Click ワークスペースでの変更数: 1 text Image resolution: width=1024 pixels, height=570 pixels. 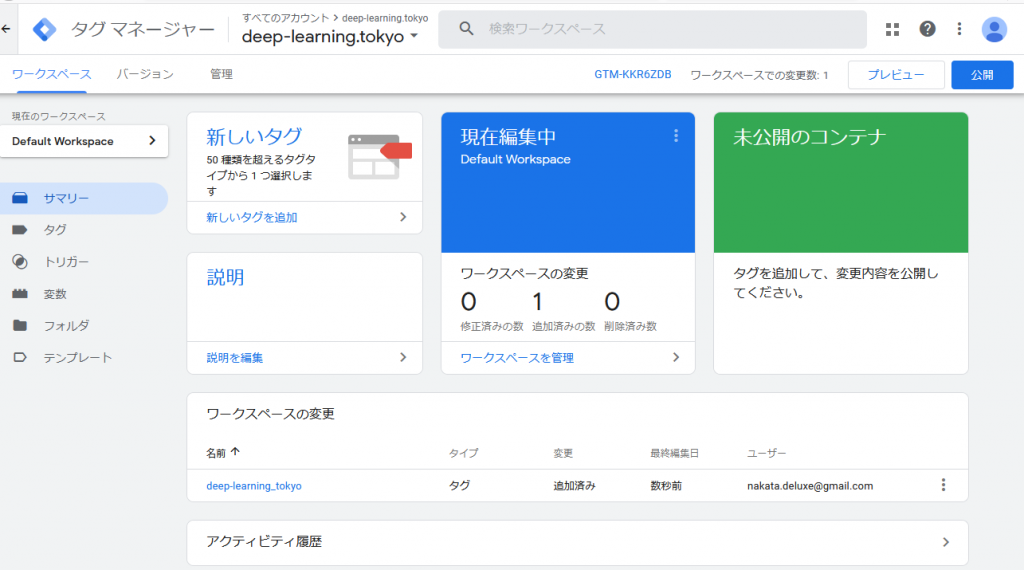[x=760, y=75]
